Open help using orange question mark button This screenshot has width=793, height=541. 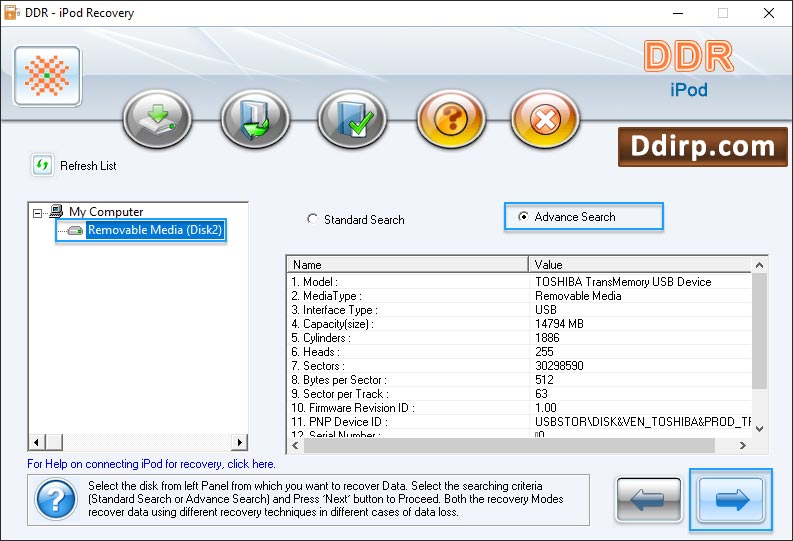coord(451,119)
